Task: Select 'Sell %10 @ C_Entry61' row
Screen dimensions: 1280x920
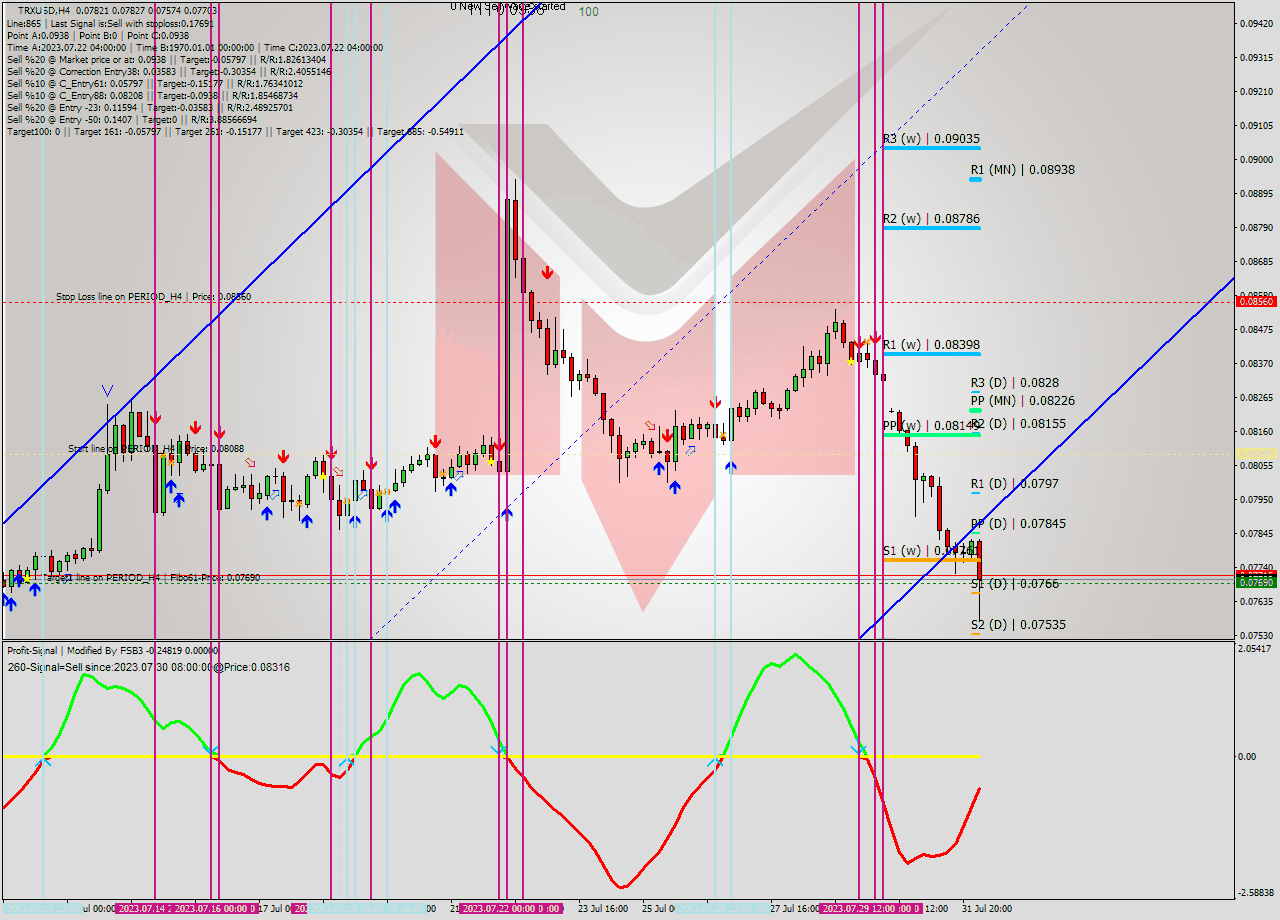Action: (x=154, y=83)
